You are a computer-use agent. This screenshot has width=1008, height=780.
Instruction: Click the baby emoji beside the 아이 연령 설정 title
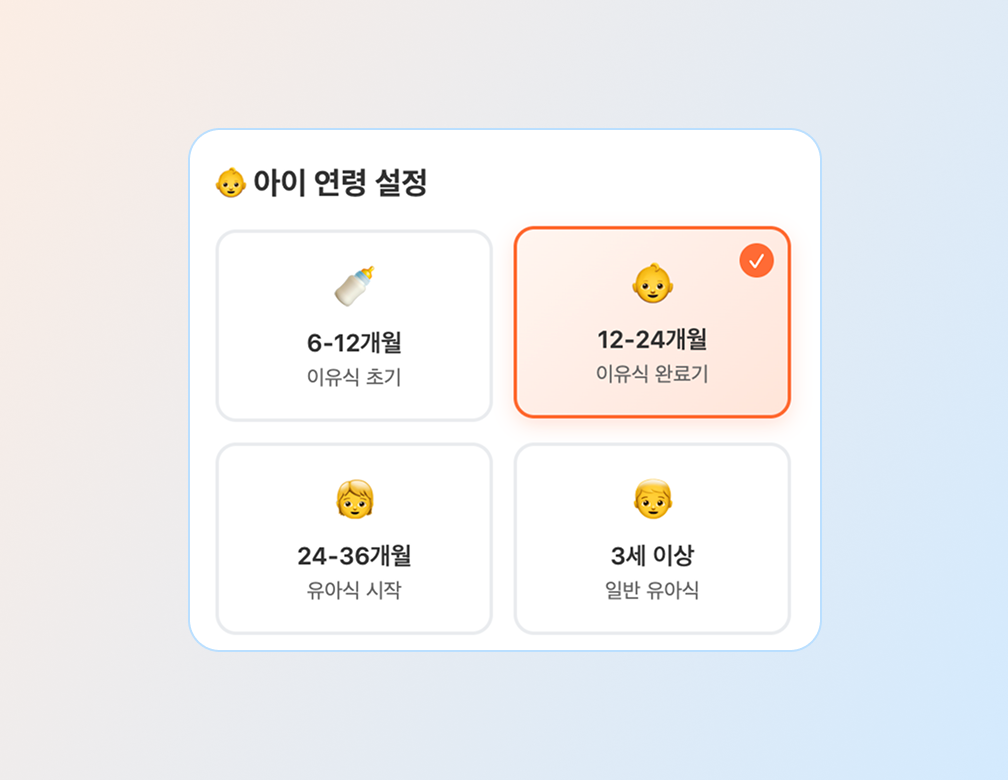(x=230, y=183)
